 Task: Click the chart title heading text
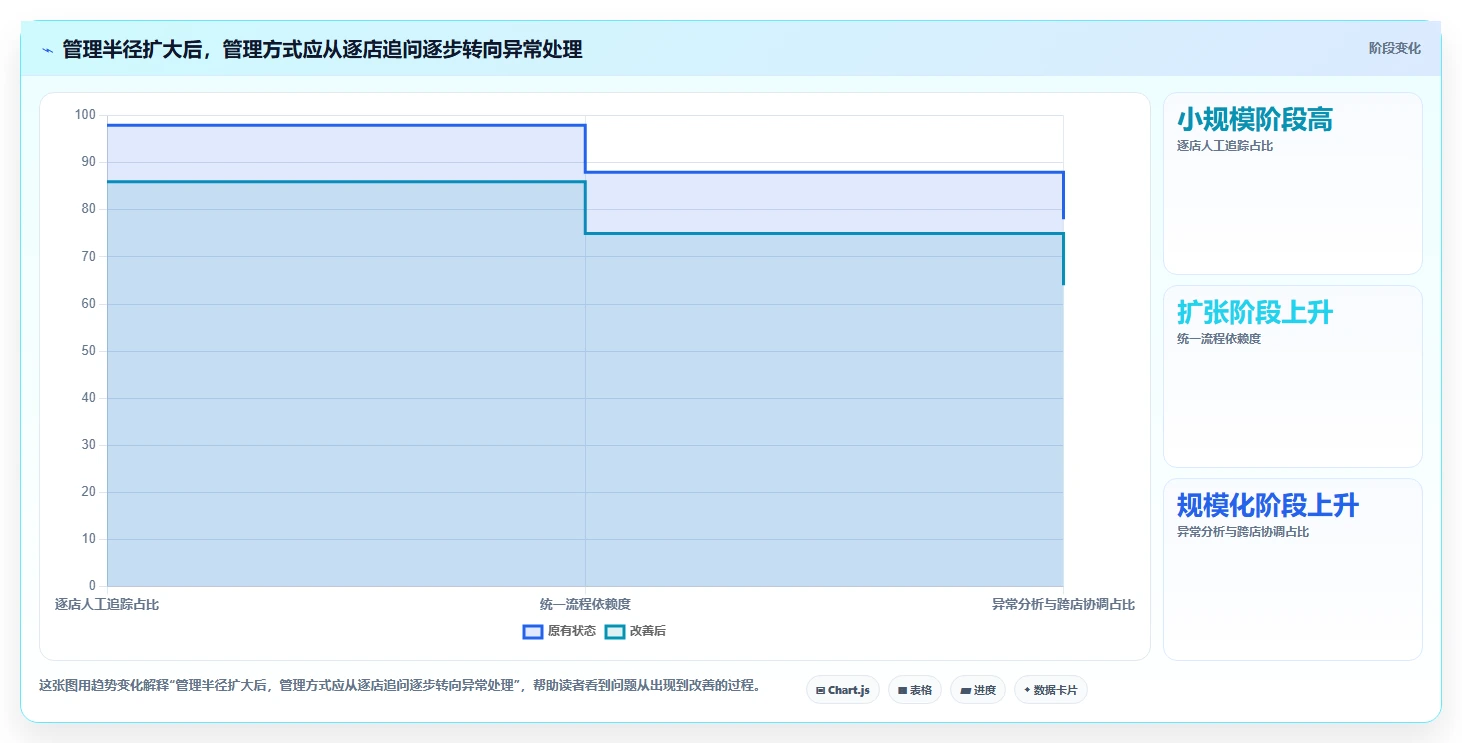click(322, 49)
